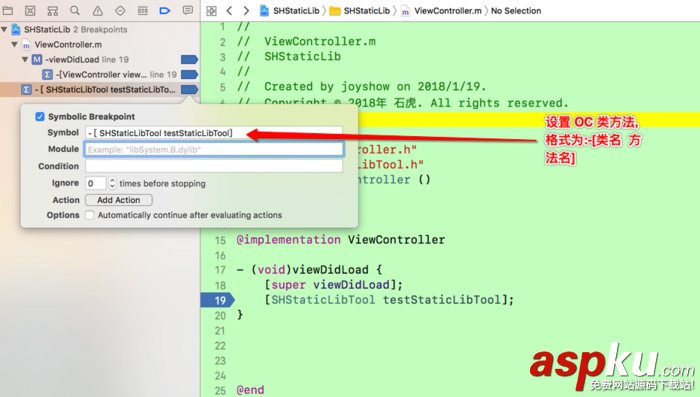This screenshot has height=397, width=700.
Task: Click the M method icon beside -viewDidLoad
Action: pos(37,59)
